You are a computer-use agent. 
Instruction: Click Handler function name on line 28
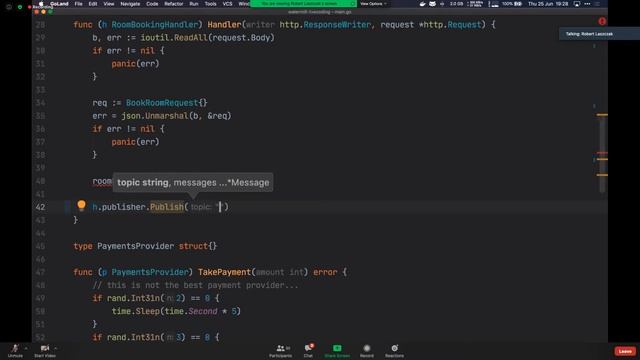(224, 24)
